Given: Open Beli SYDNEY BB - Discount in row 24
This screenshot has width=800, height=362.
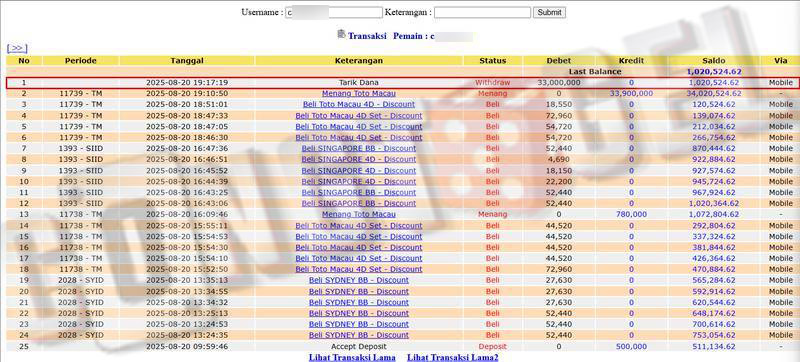Looking at the screenshot, I should (x=359, y=335).
